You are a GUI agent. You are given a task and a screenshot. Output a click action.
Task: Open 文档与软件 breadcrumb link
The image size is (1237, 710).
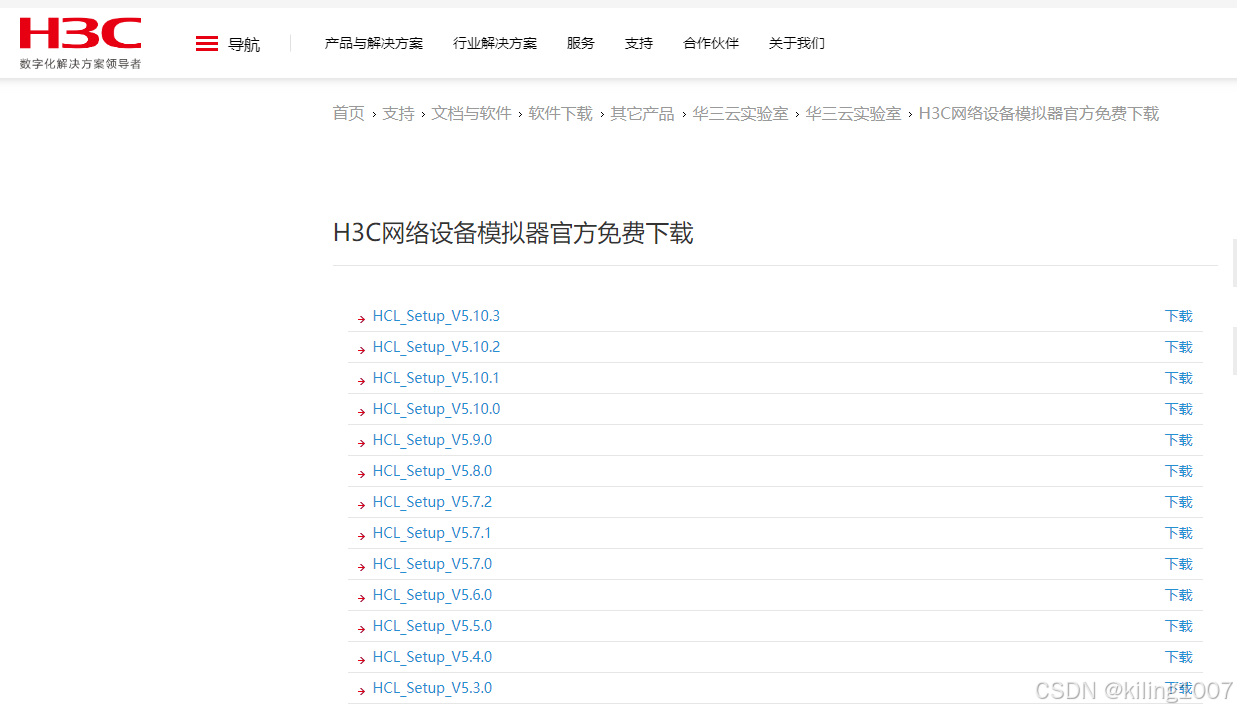(472, 114)
